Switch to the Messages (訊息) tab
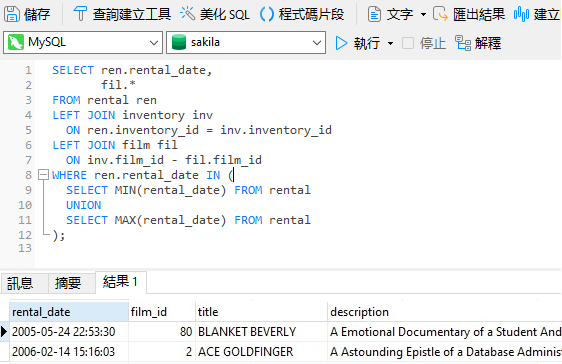The image size is (562, 364). point(24,283)
